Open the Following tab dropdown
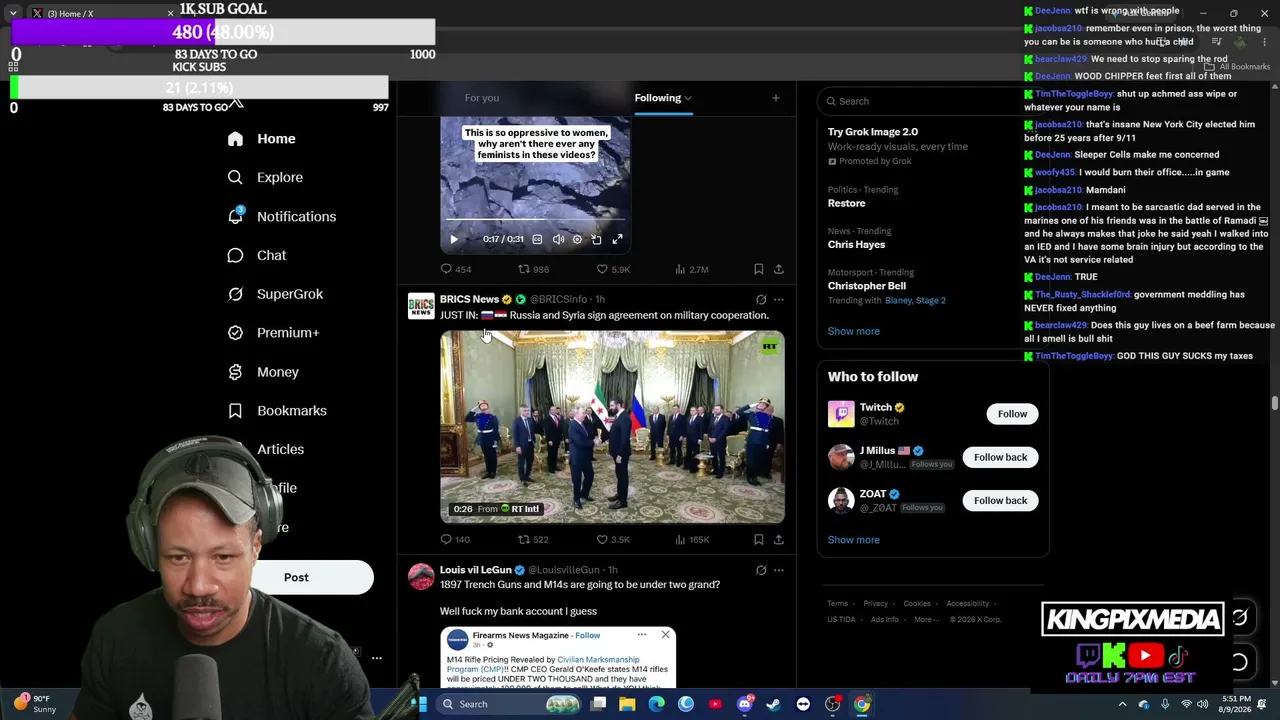This screenshot has height=720, width=1280. pos(663,98)
